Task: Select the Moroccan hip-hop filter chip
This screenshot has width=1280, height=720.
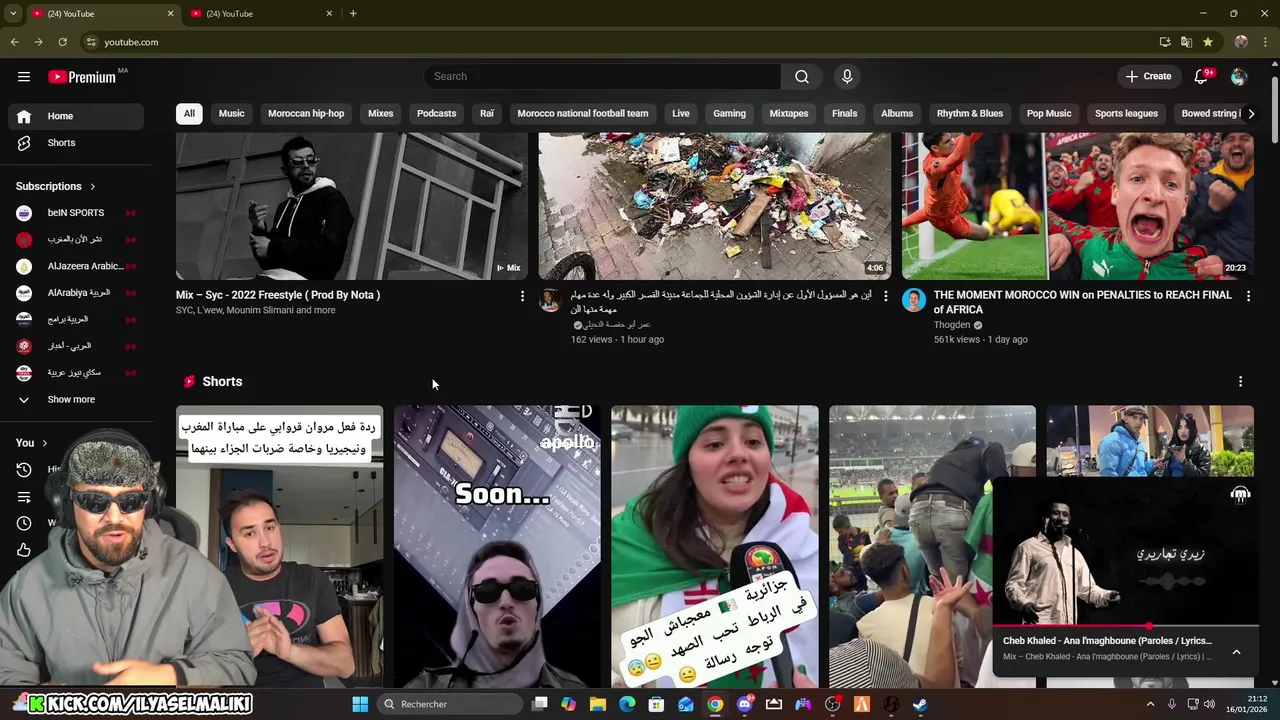Action: (306, 113)
